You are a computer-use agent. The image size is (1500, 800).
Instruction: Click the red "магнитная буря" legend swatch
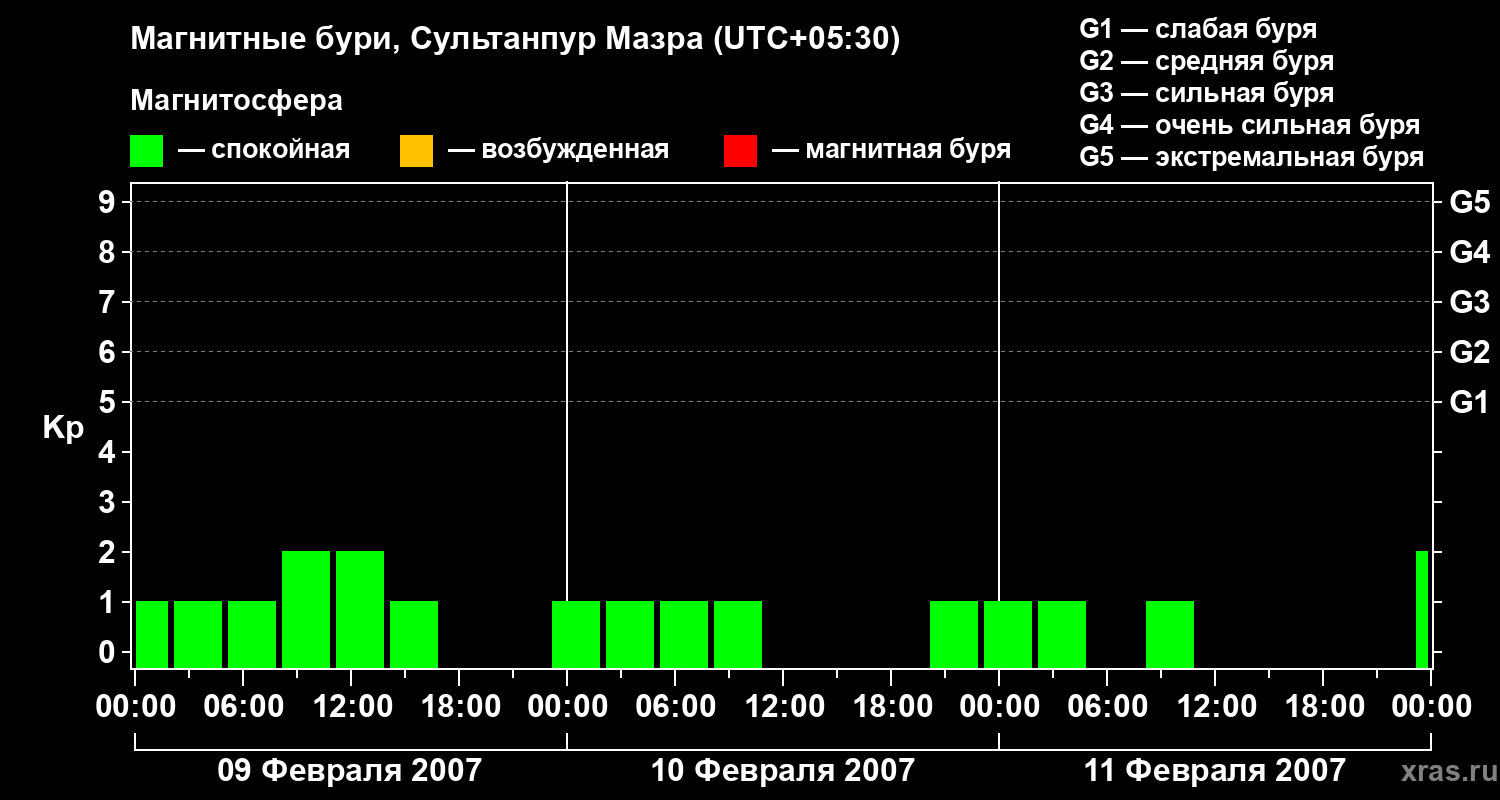tap(740, 150)
